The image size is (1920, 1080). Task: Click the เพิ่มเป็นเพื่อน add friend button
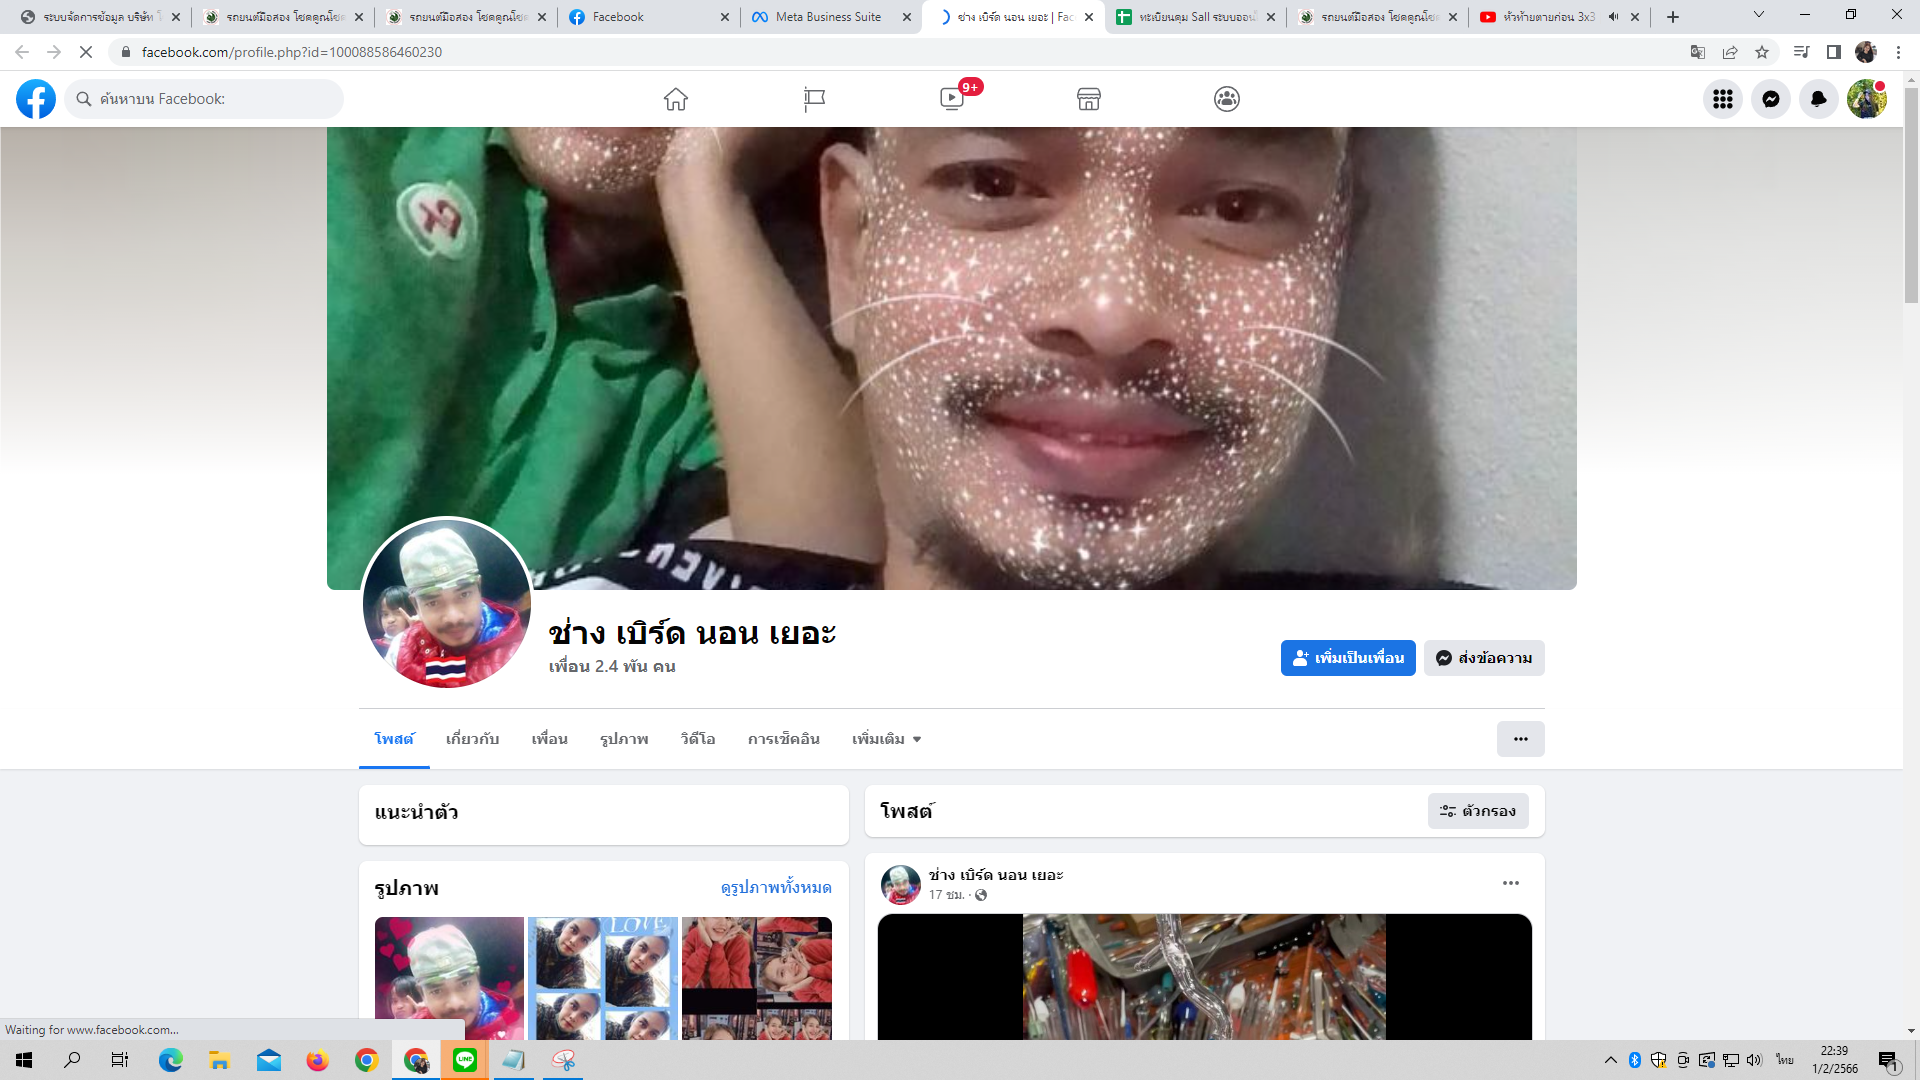pyautogui.click(x=1348, y=658)
